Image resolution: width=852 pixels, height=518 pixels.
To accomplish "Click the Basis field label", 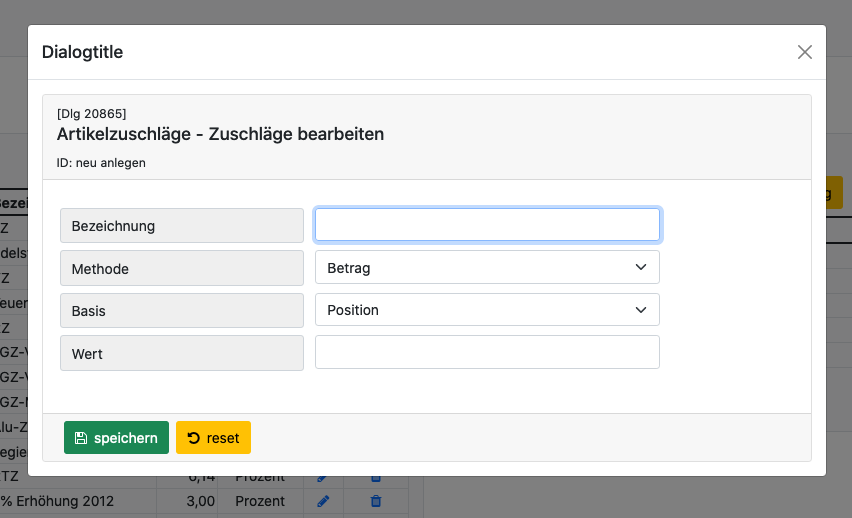I will click(x=89, y=311).
